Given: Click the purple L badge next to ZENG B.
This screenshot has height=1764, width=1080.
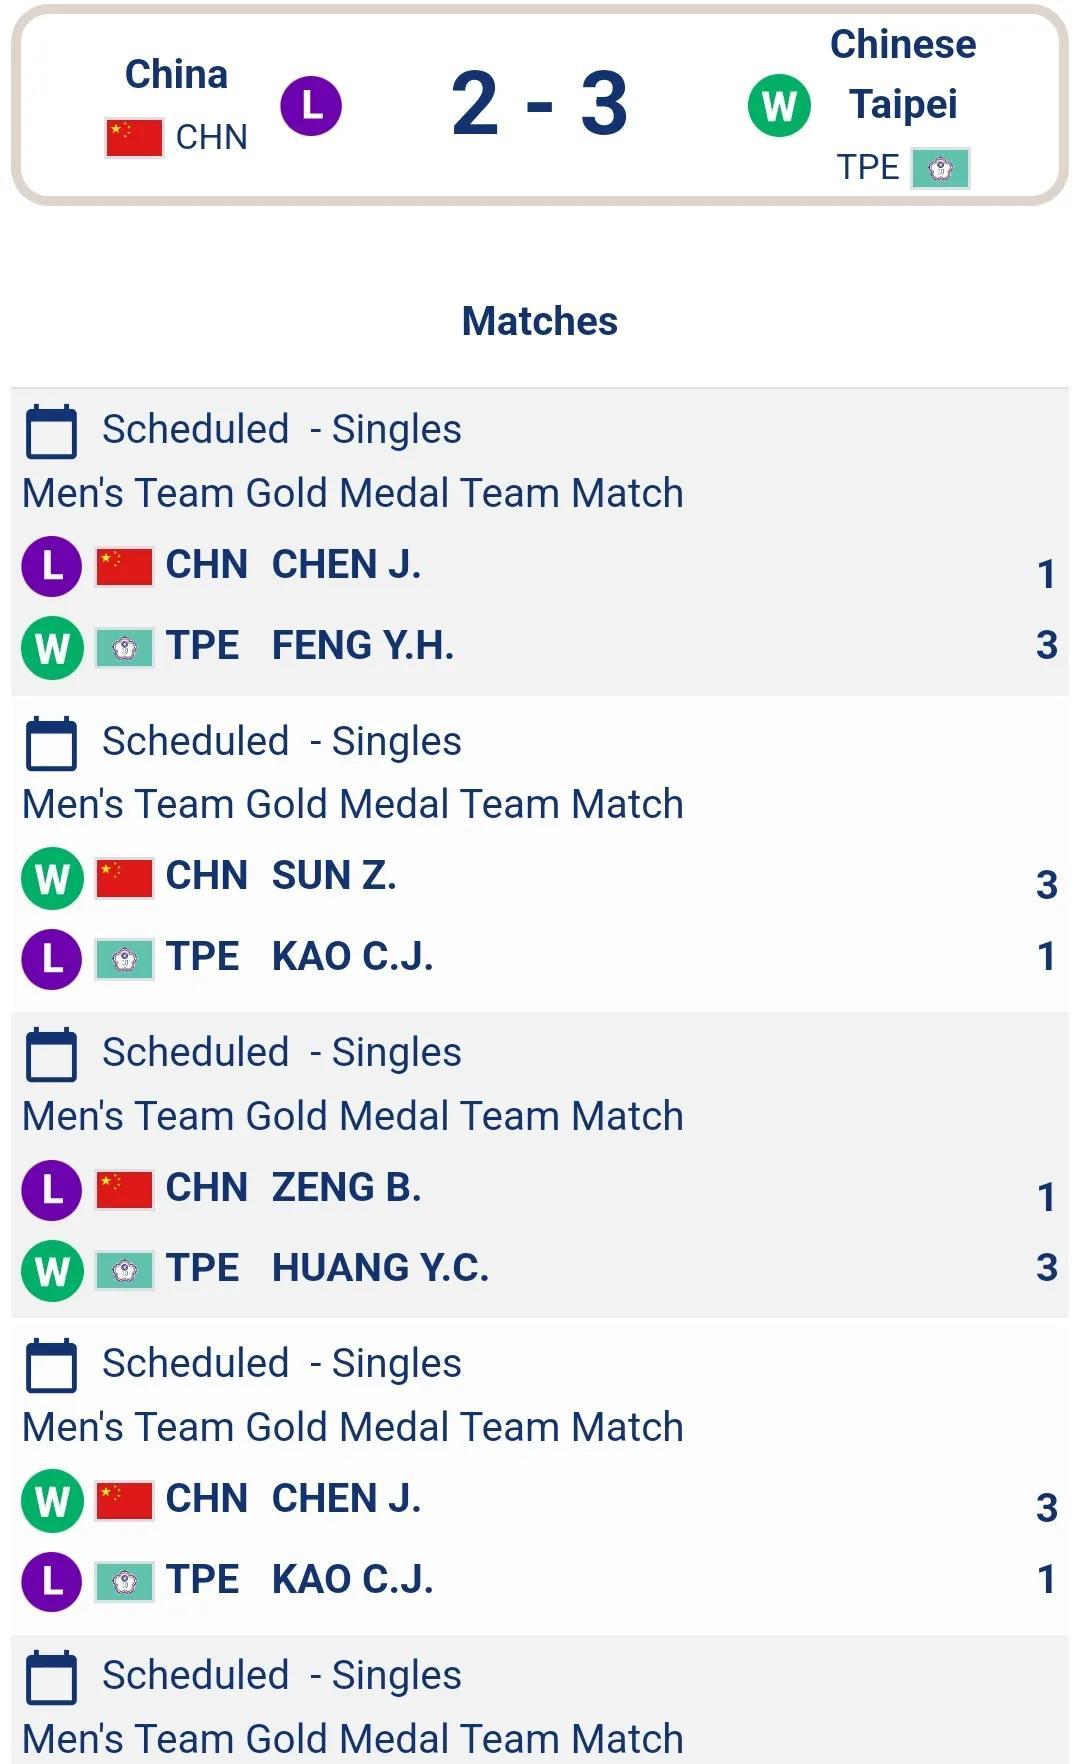Looking at the screenshot, I should 52,1190.
